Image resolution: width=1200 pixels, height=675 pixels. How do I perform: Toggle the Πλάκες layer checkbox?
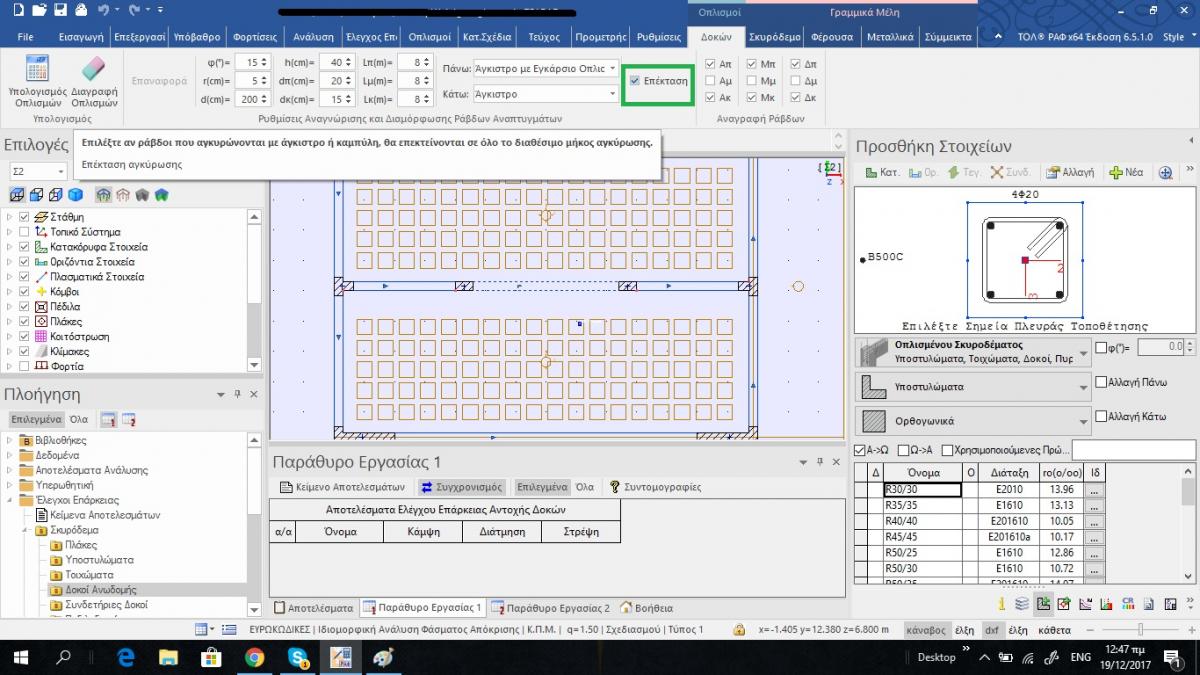click(26, 322)
